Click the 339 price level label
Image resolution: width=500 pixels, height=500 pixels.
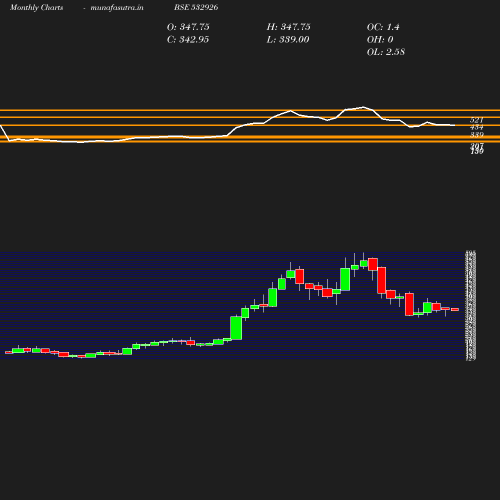coord(477,134)
